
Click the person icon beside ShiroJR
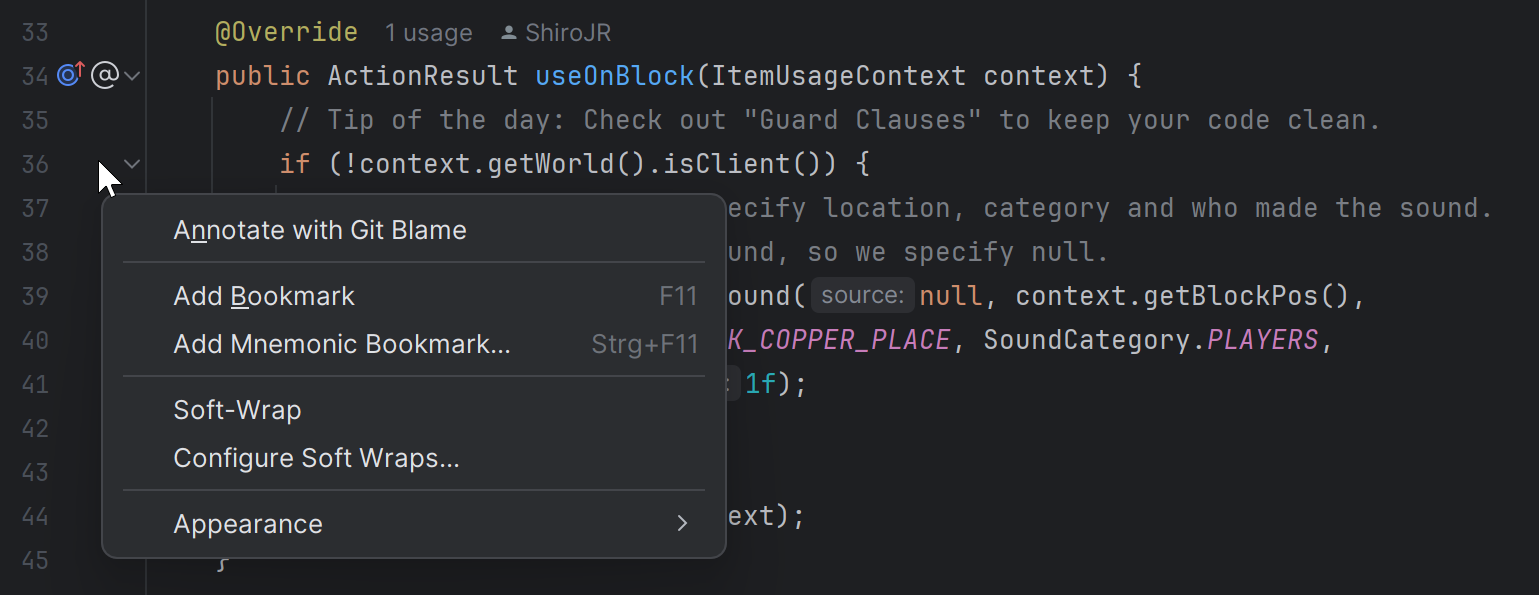508,33
